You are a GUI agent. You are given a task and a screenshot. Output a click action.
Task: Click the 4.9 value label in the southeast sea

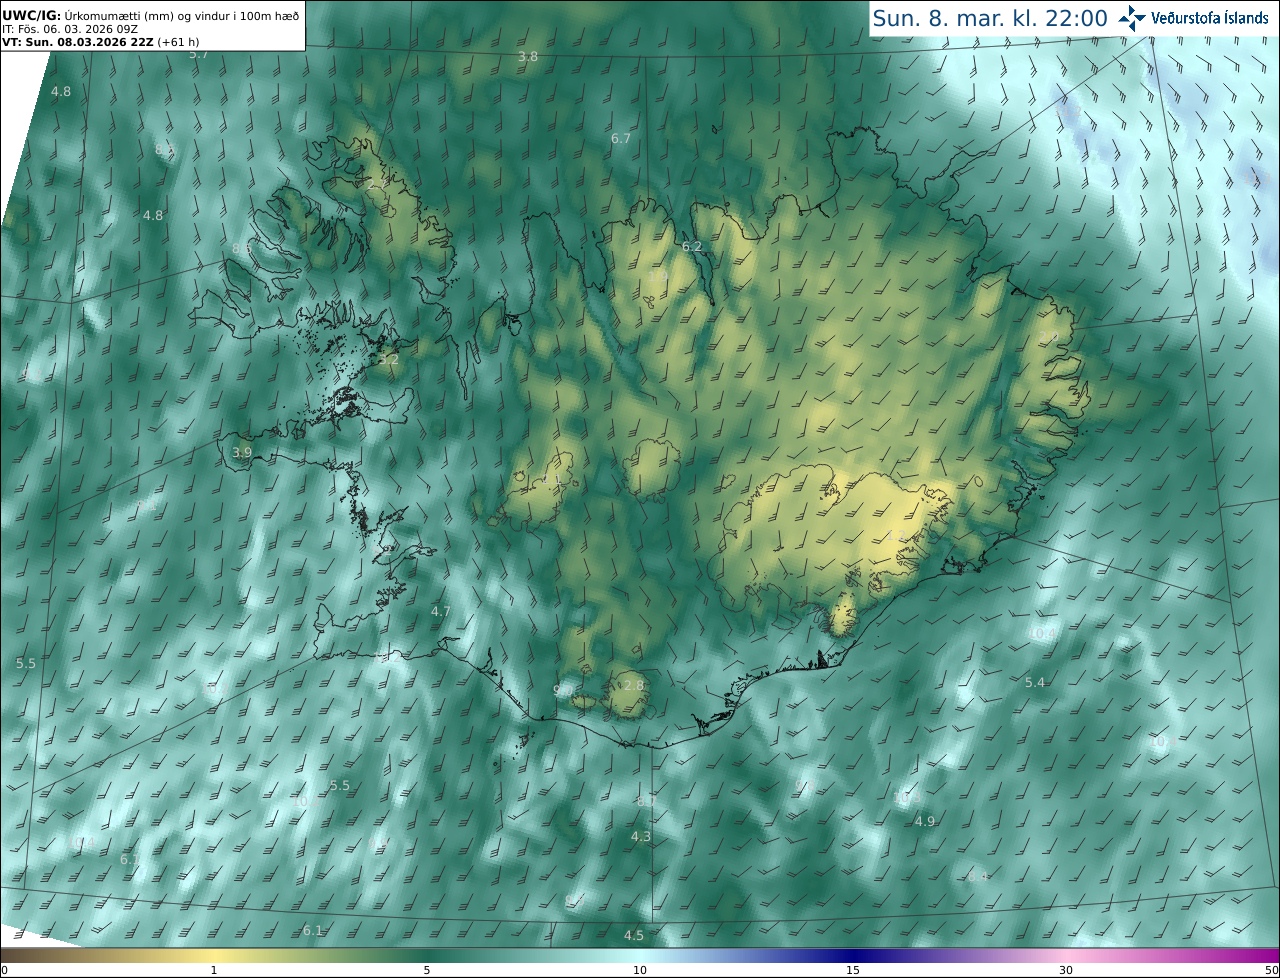925,821
